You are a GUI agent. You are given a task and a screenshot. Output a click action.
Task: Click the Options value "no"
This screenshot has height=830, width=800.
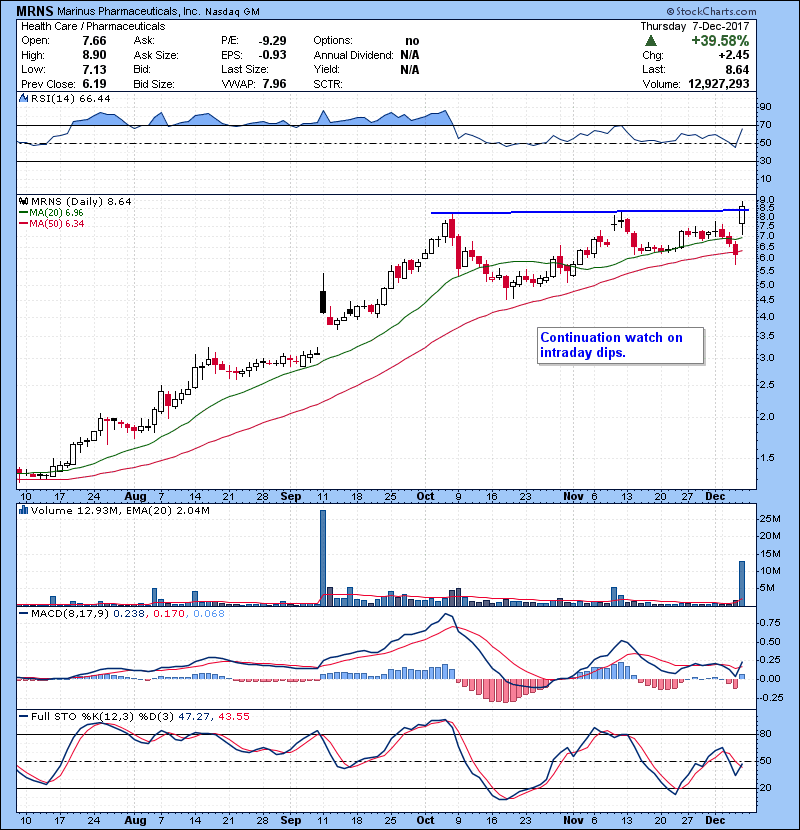[412, 41]
